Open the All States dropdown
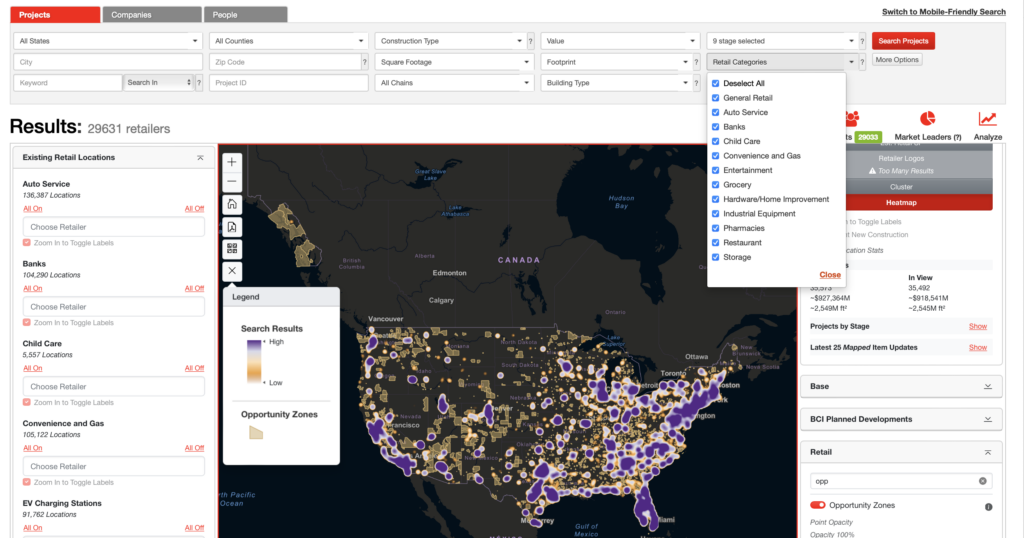1024x538 pixels. pos(108,41)
